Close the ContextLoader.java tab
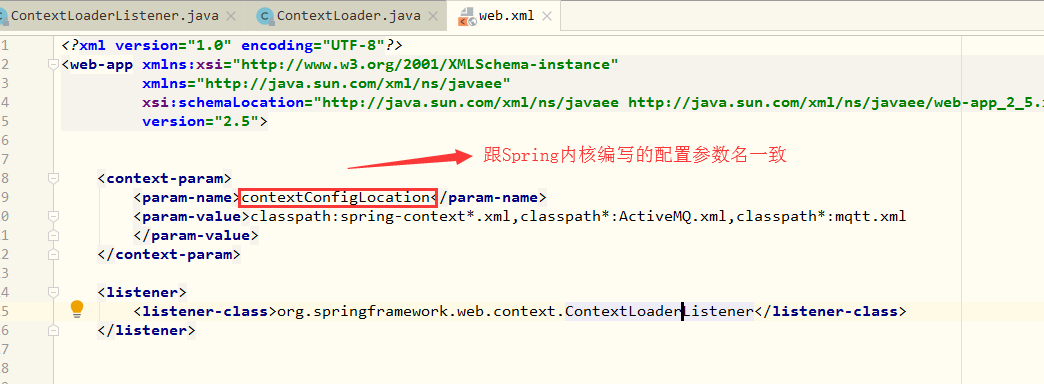 point(432,15)
